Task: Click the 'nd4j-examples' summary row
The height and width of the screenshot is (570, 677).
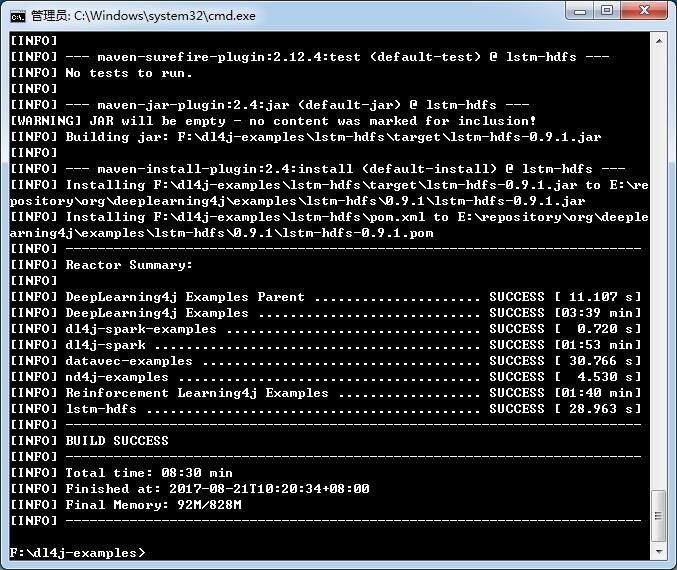Action: coord(326,377)
